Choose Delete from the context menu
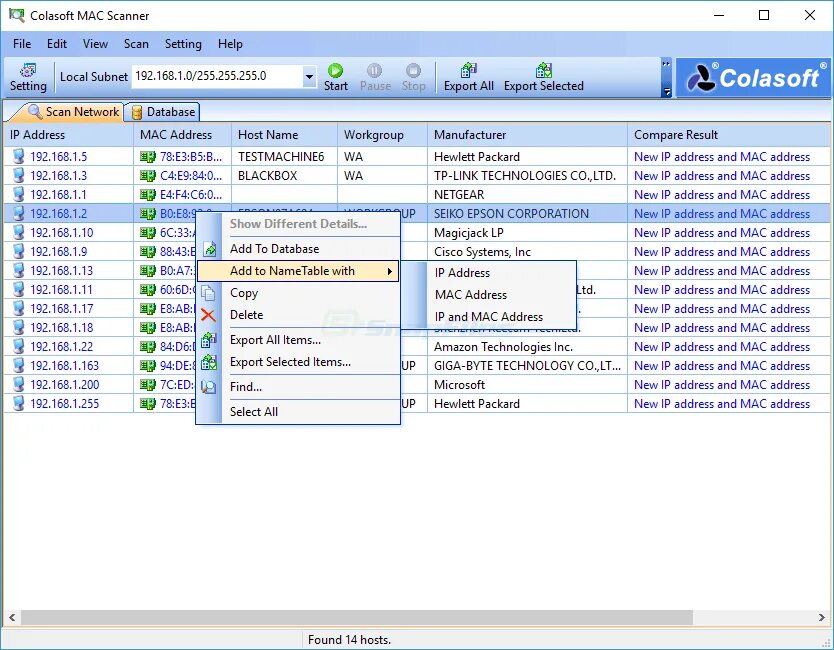Viewport: 834px width, 650px height. click(298, 315)
